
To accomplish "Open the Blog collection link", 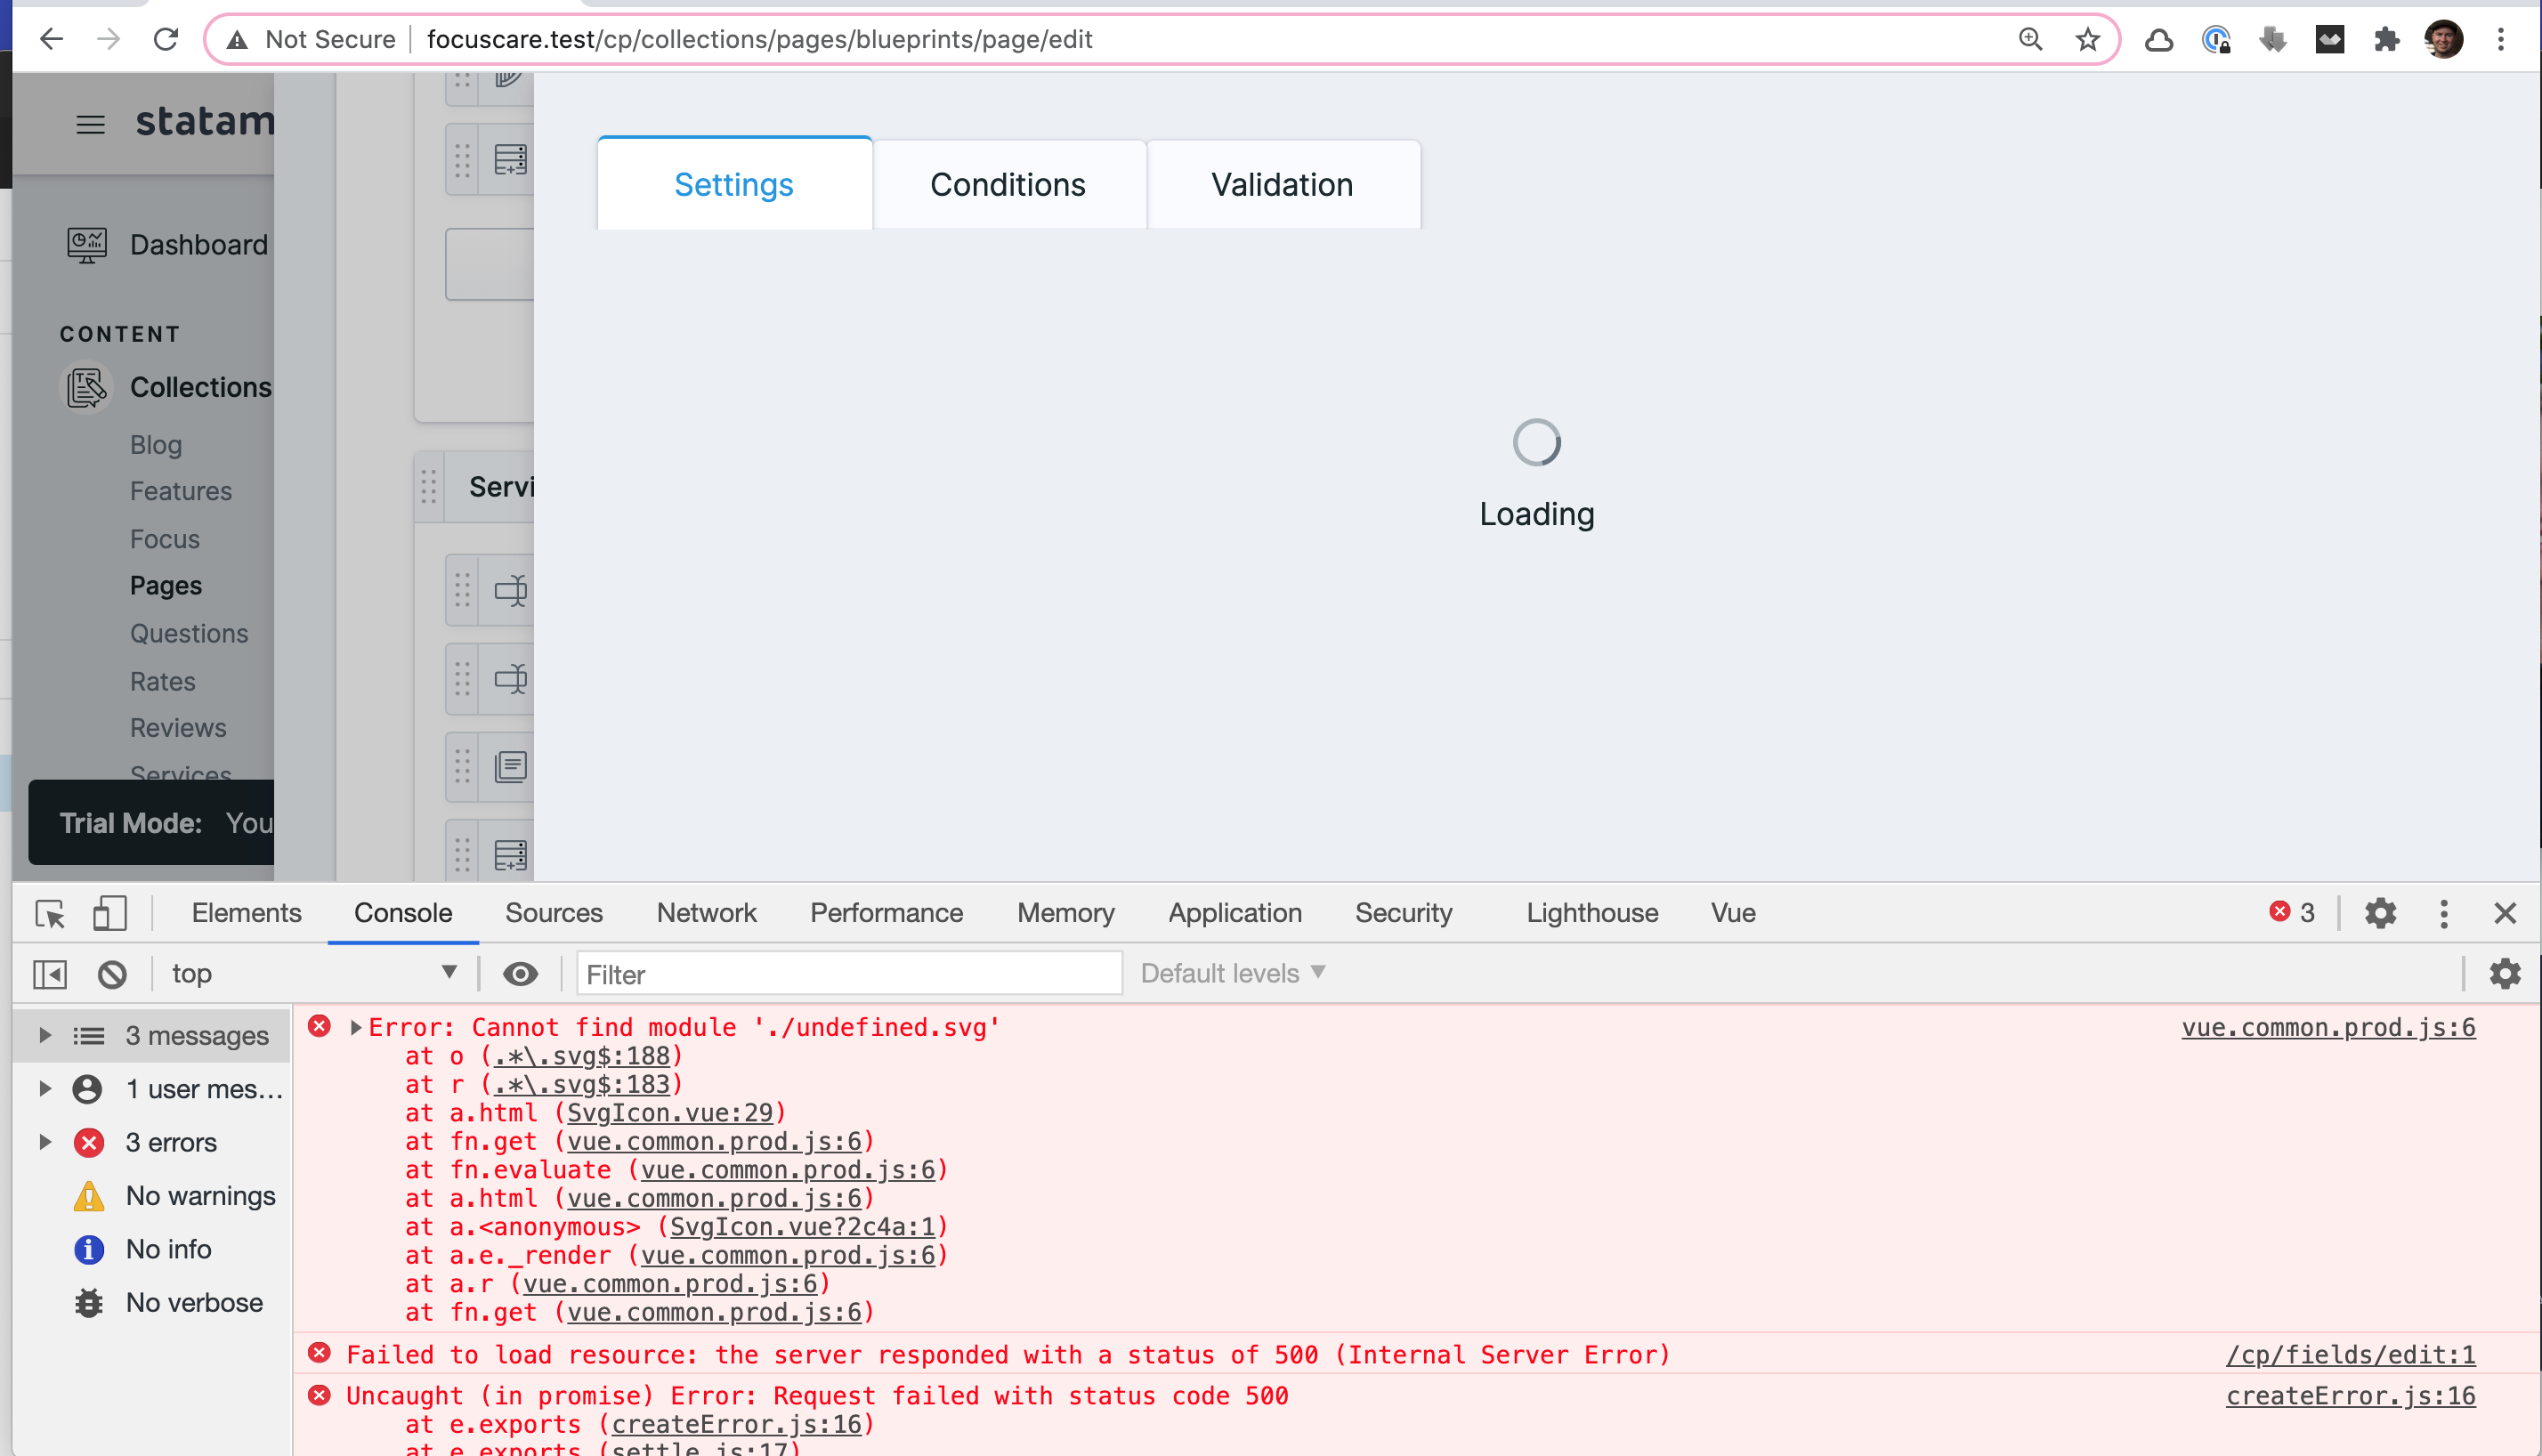I will pos(156,444).
